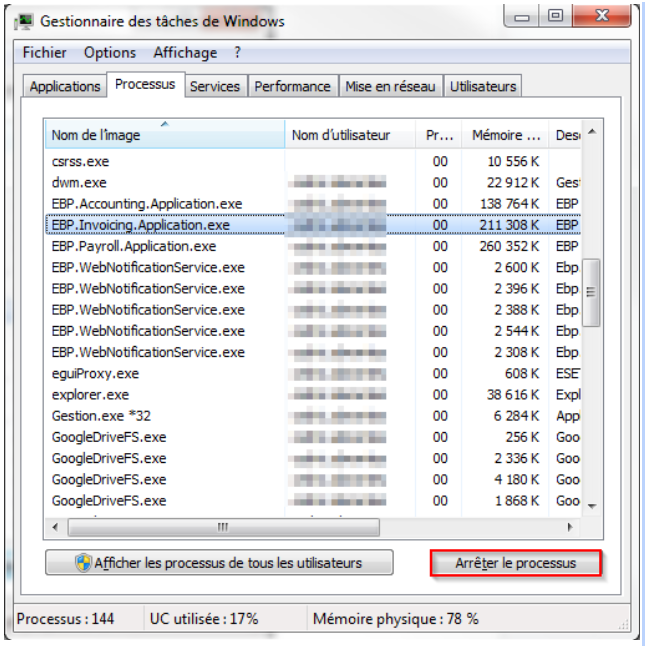Select the Processus tab

click(x=145, y=84)
